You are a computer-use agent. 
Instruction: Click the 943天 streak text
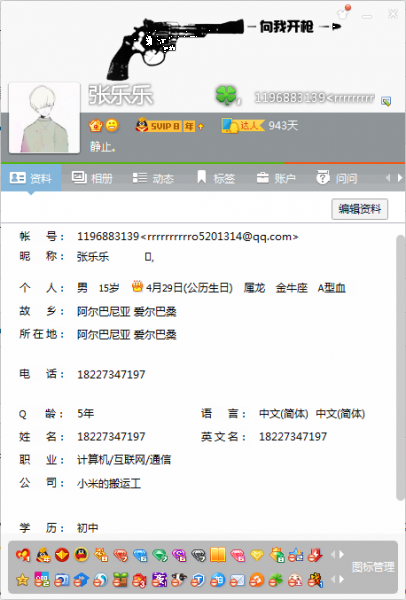pyautogui.click(x=283, y=126)
